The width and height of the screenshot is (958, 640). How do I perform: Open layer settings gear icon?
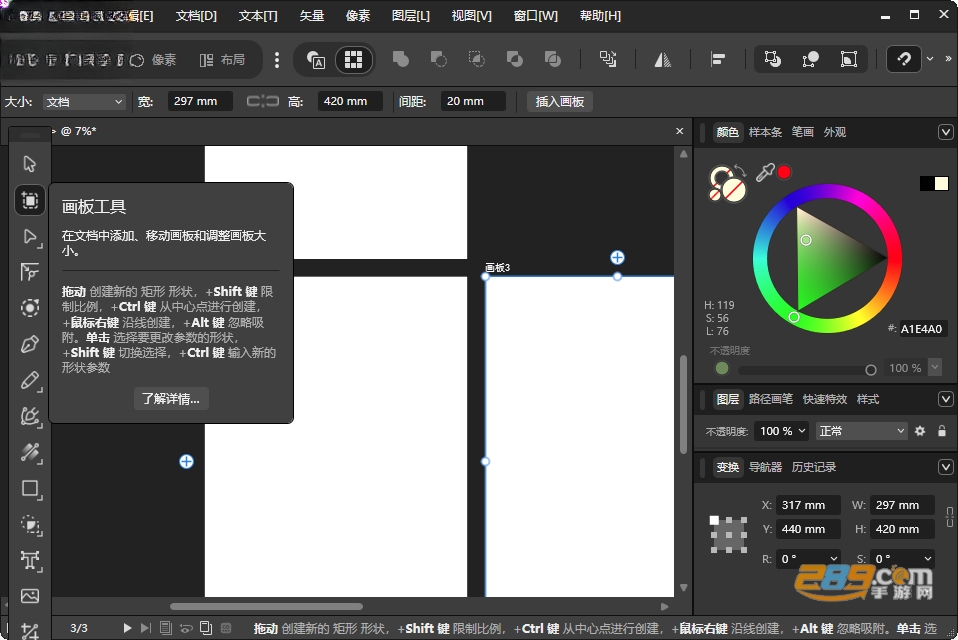pyautogui.click(x=920, y=431)
